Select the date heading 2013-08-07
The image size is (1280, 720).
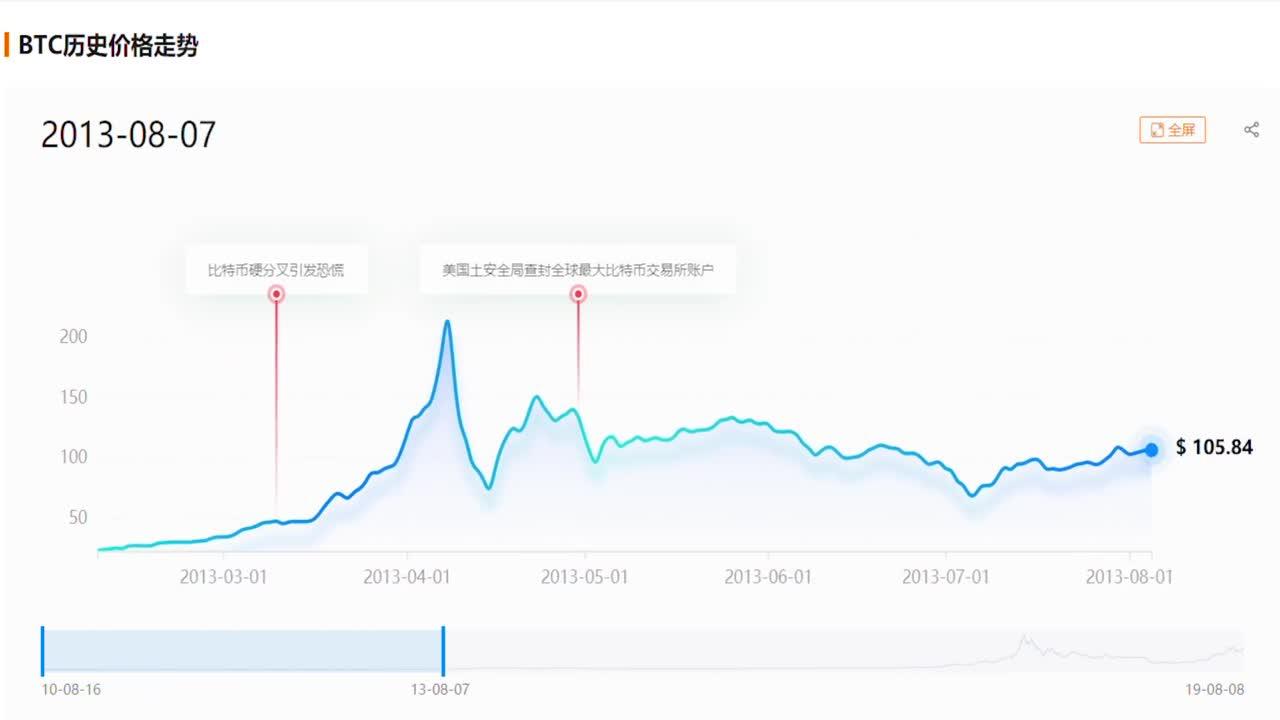(128, 133)
